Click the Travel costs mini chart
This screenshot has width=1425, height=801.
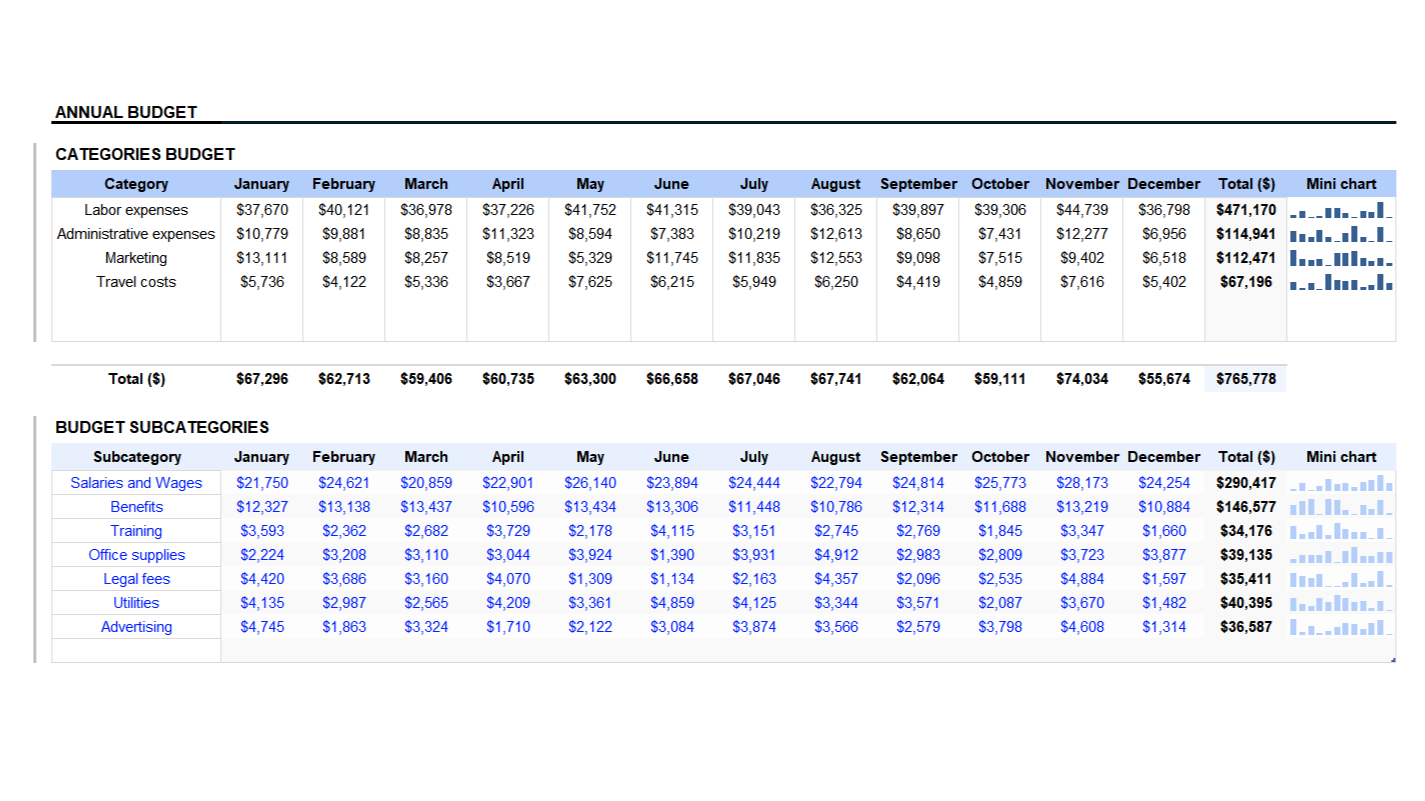1341,282
